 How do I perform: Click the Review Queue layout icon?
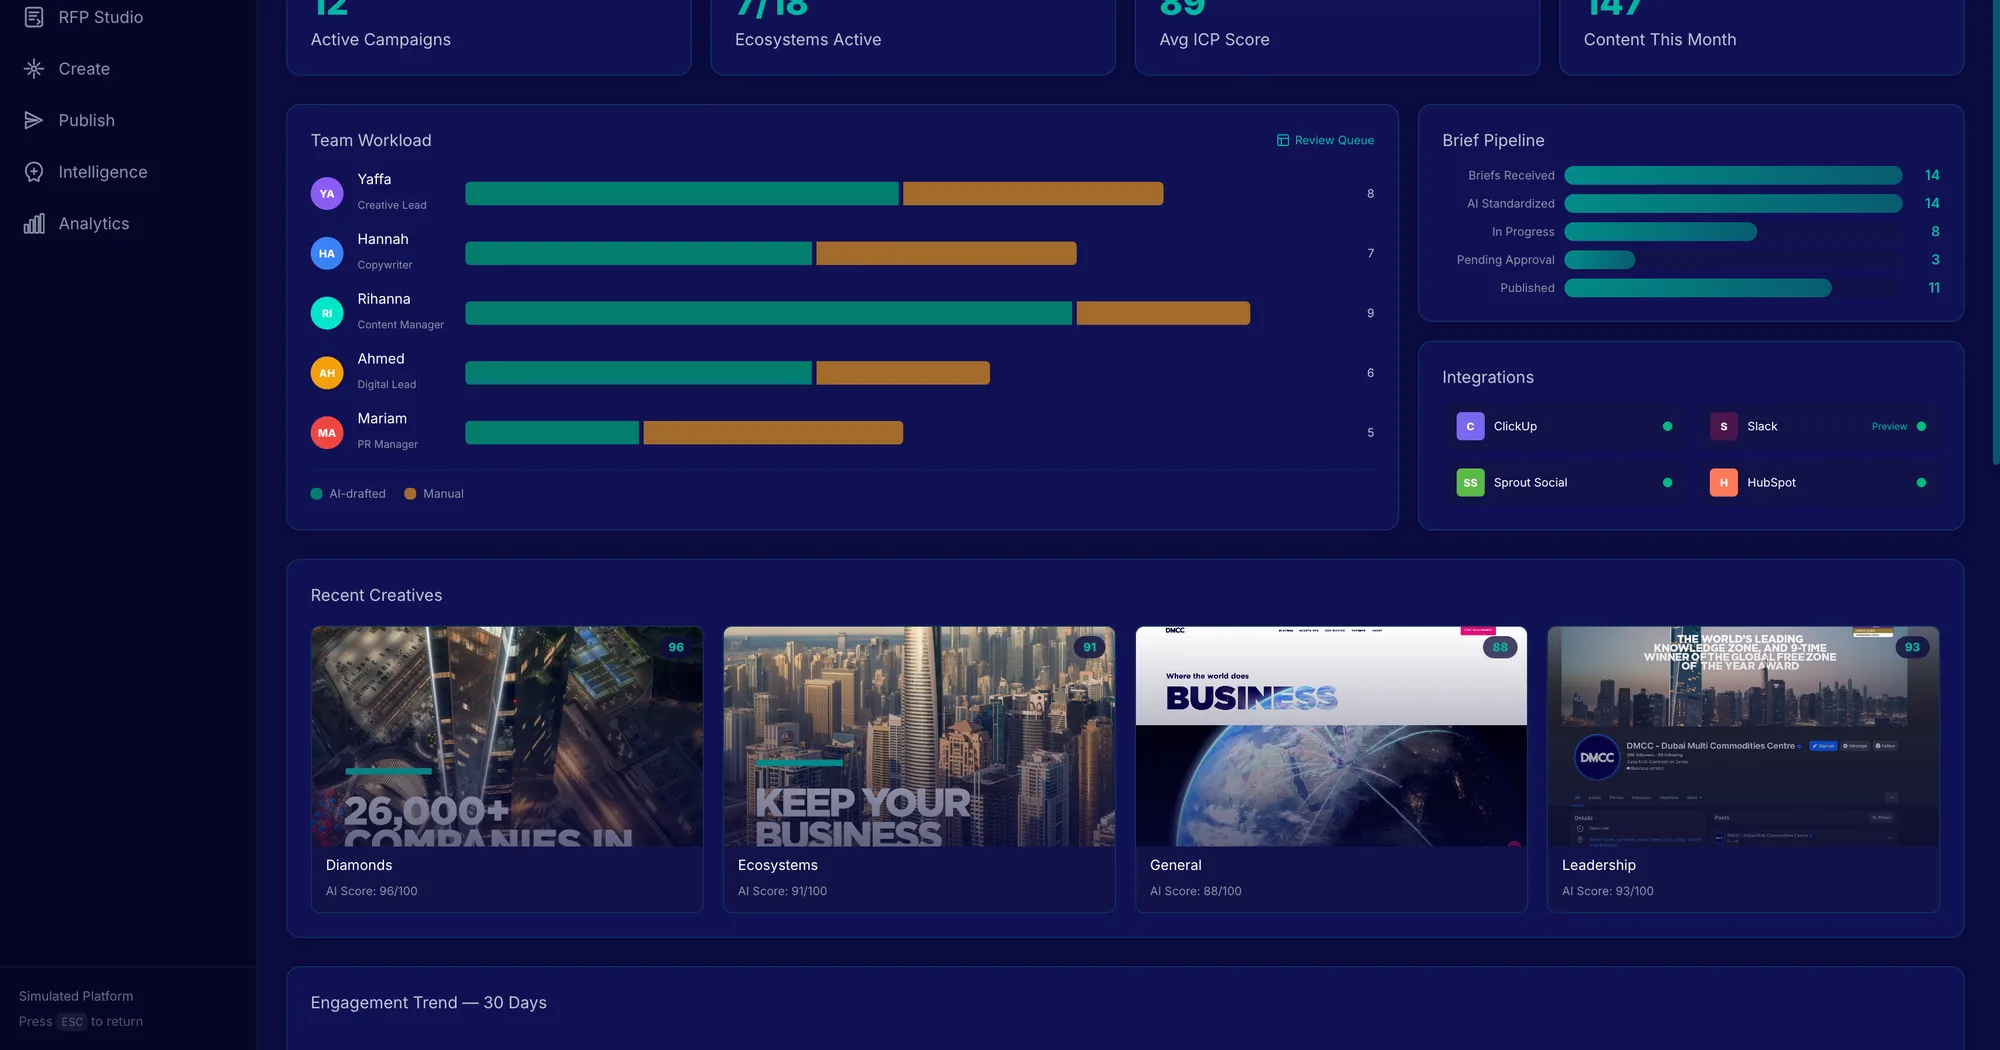(1283, 140)
